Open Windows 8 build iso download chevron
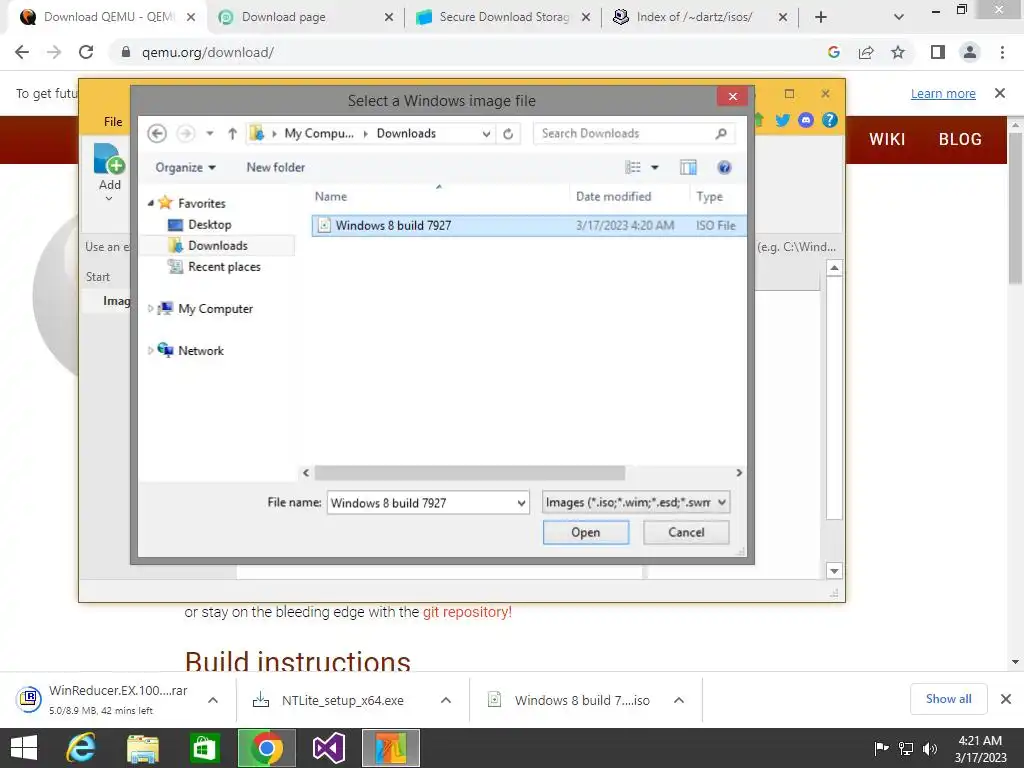Image resolution: width=1024 pixels, height=768 pixels. point(679,700)
